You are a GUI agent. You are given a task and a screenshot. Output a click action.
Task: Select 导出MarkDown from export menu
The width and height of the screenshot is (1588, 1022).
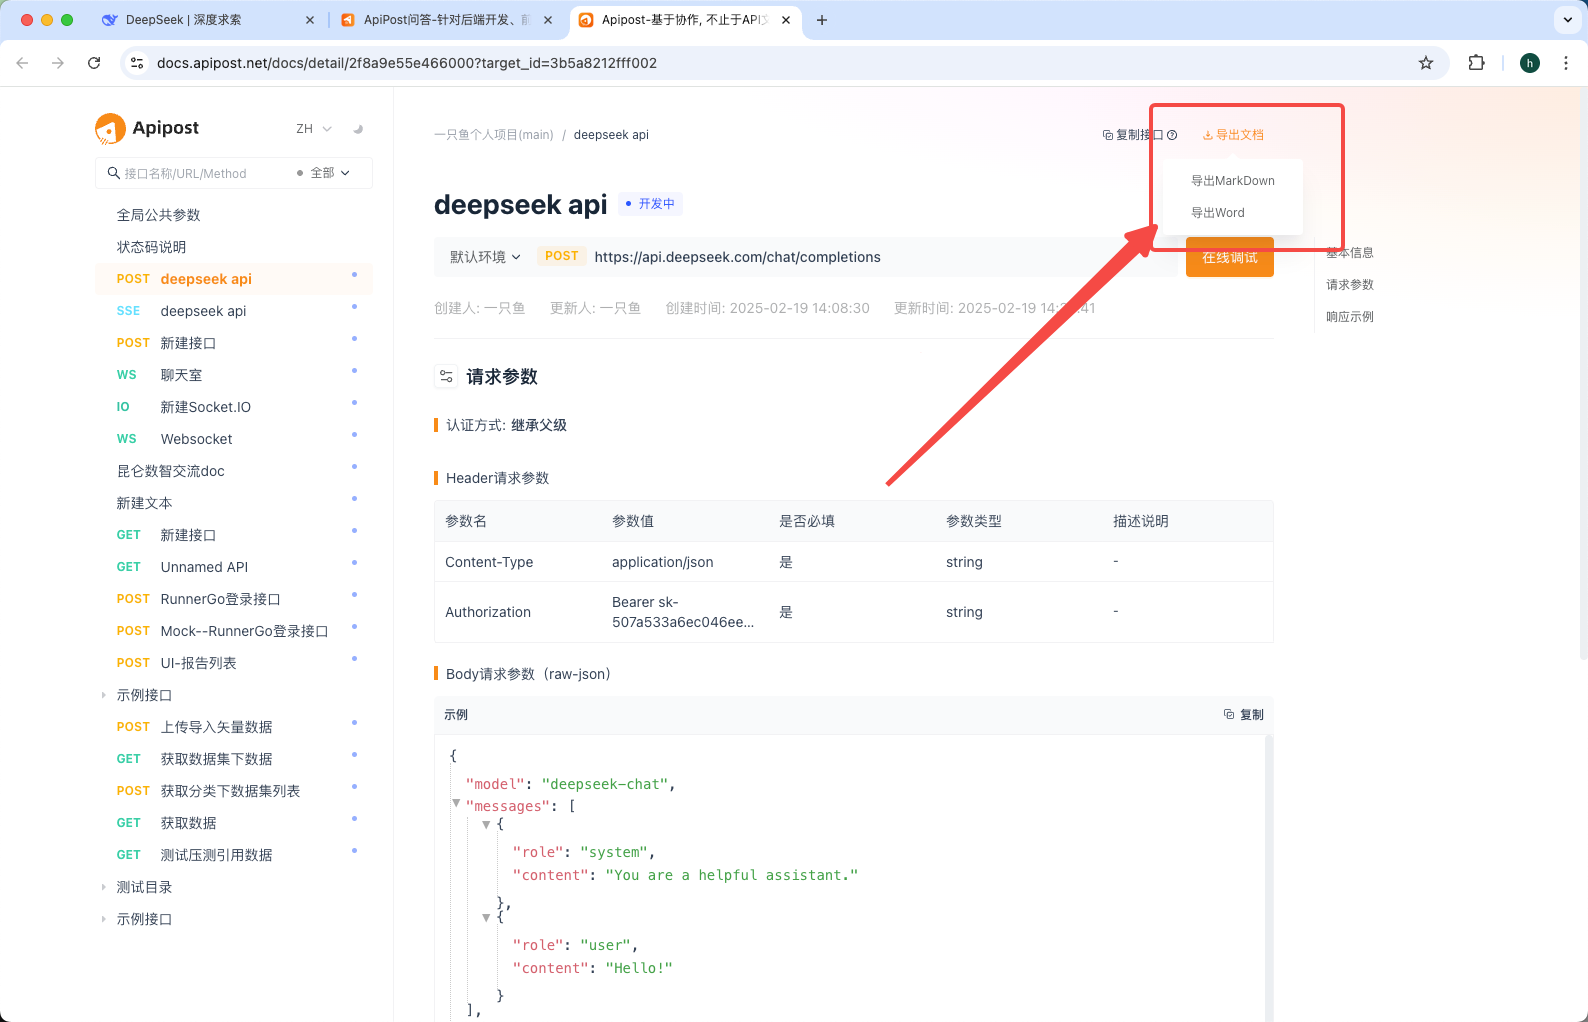[x=1233, y=181]
